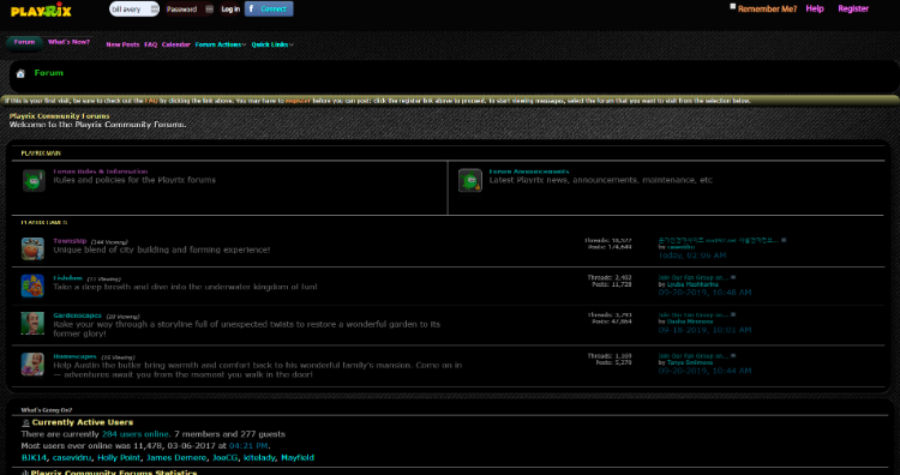
Task: Open user kitelady's profile
Action: [x=260, y=458]
